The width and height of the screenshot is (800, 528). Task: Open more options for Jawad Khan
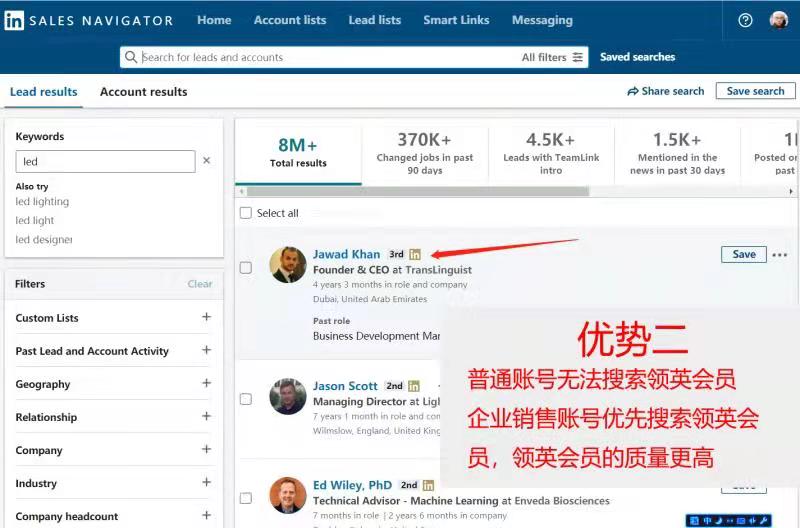click(780, 255)
